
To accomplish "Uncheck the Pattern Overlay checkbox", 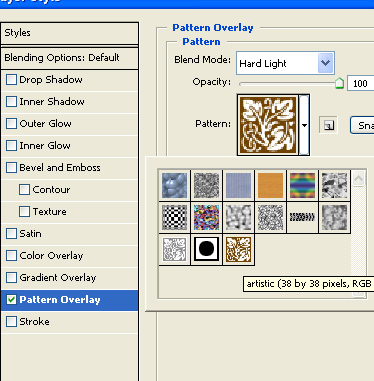I will point(11,300).
